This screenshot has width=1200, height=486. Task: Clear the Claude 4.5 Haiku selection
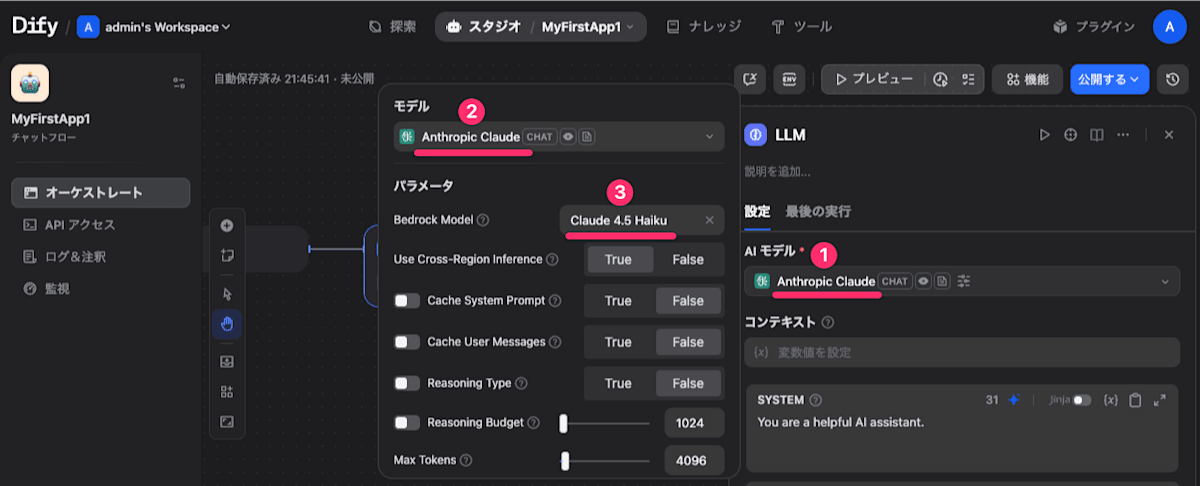709,220
